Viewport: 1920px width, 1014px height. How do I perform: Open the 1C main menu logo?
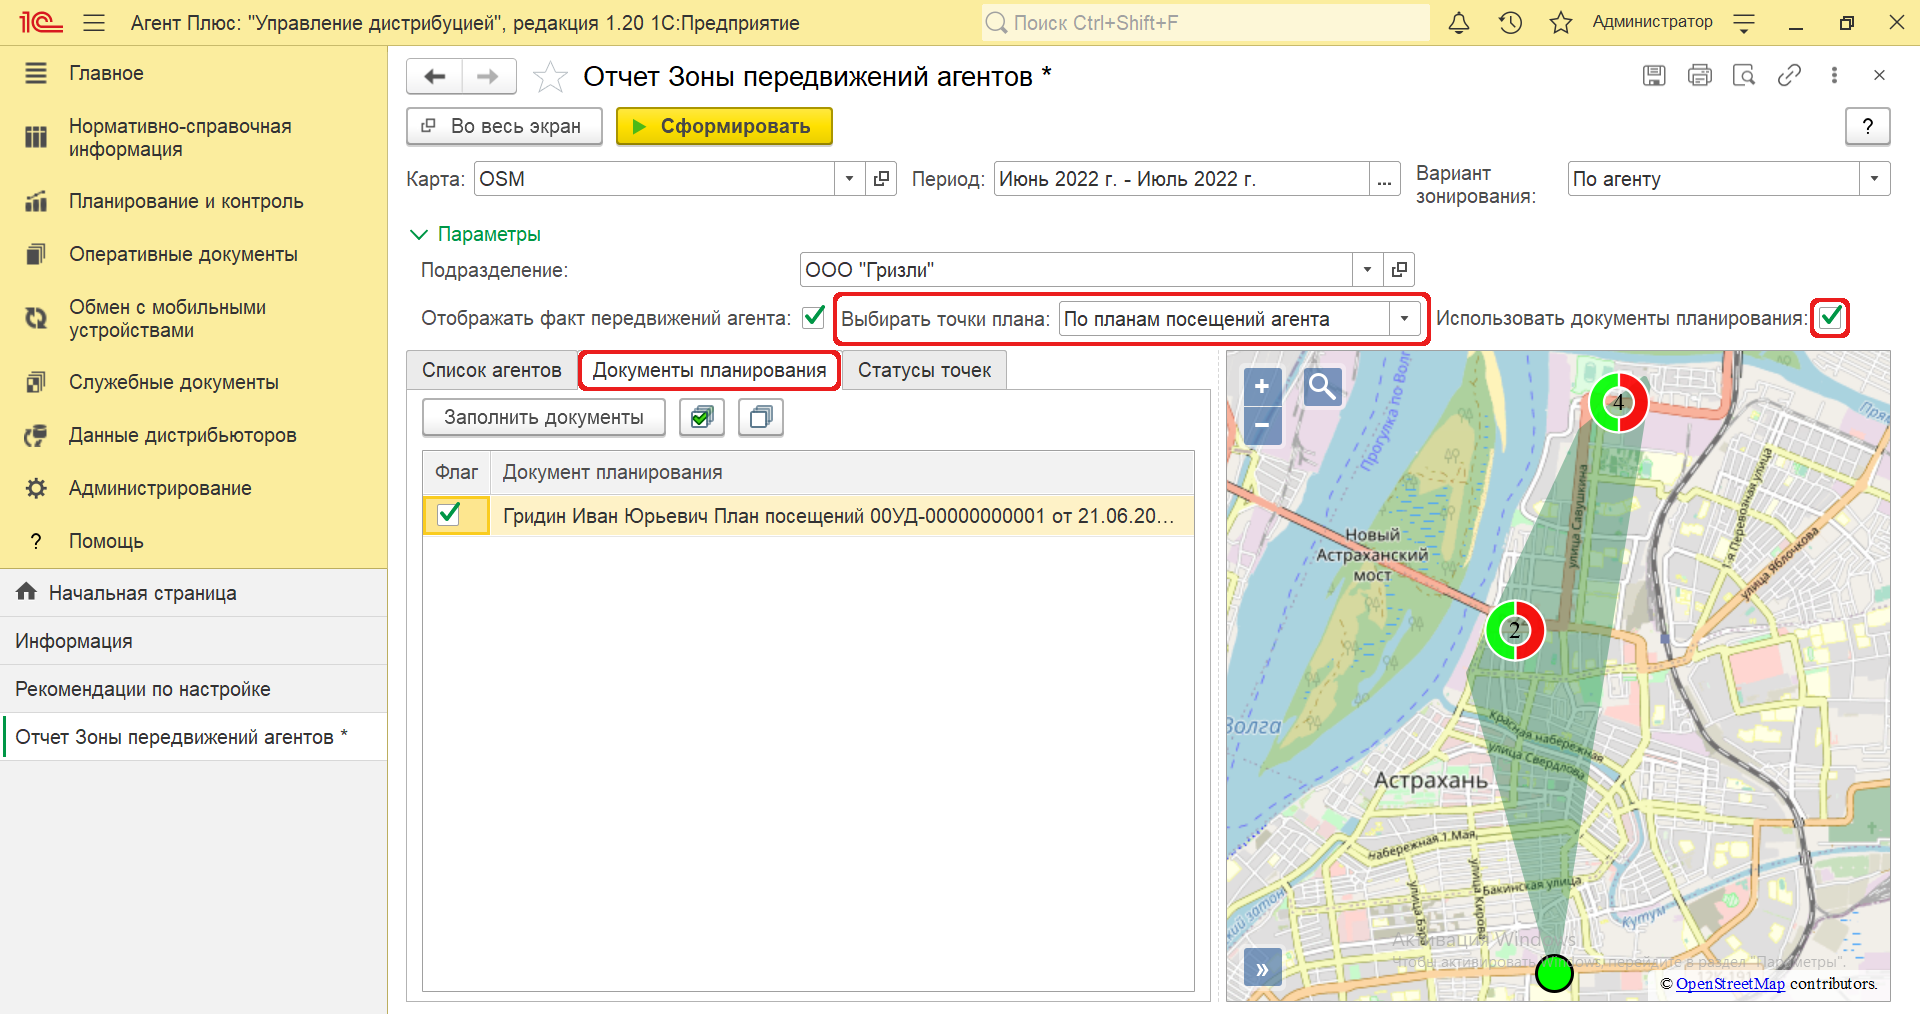tap(40, 22)
